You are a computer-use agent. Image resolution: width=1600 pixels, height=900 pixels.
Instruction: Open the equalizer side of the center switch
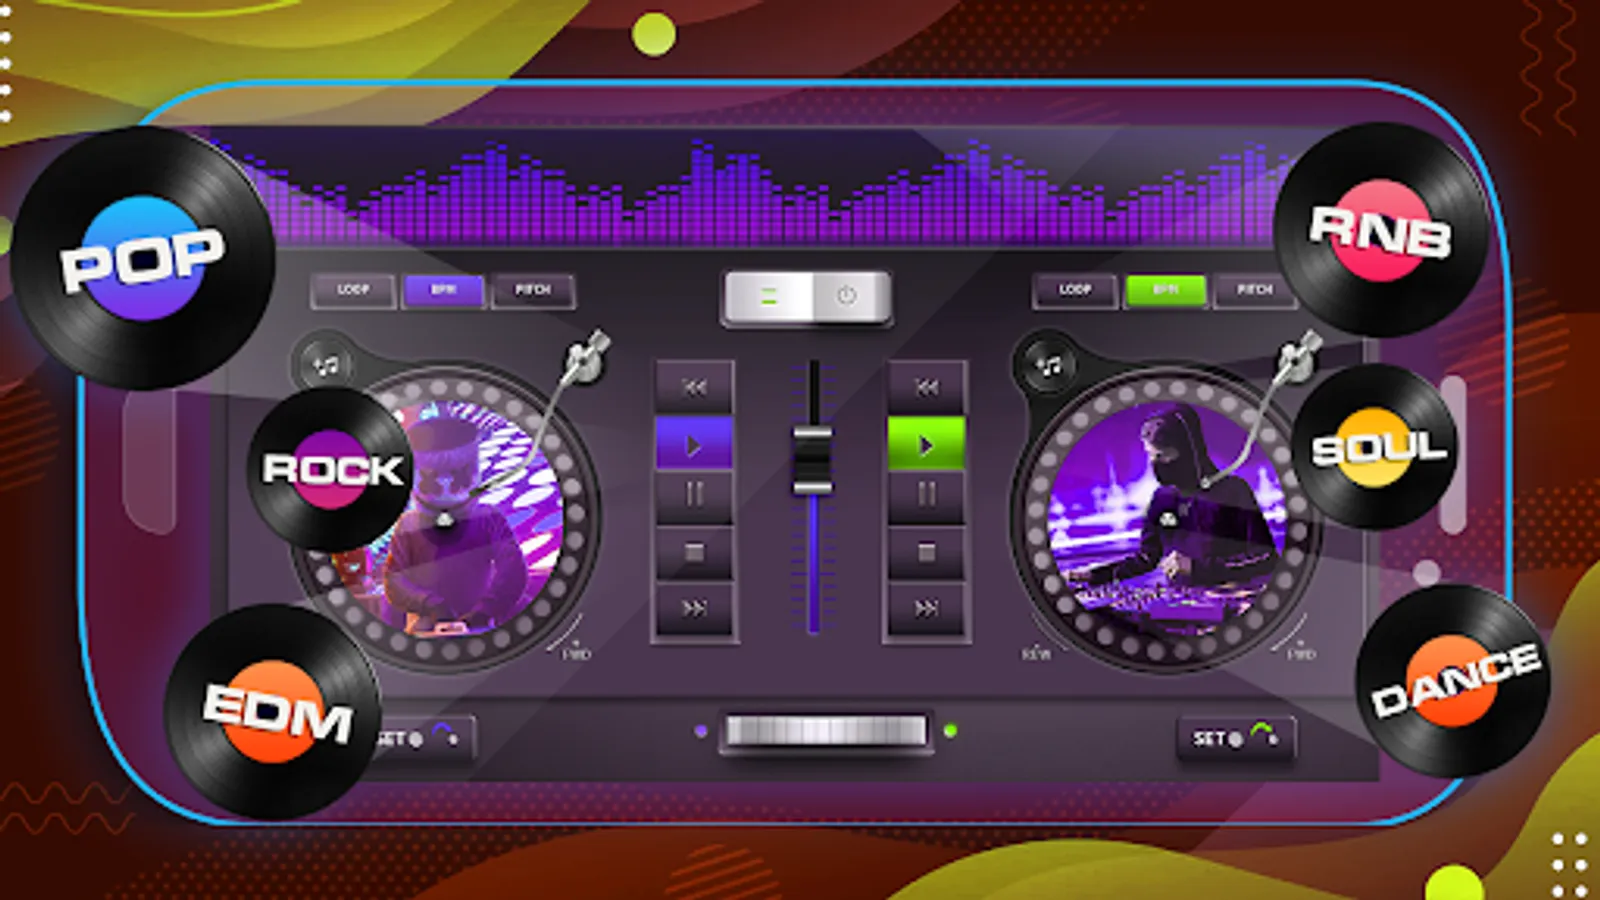click(x=768, y=297)
